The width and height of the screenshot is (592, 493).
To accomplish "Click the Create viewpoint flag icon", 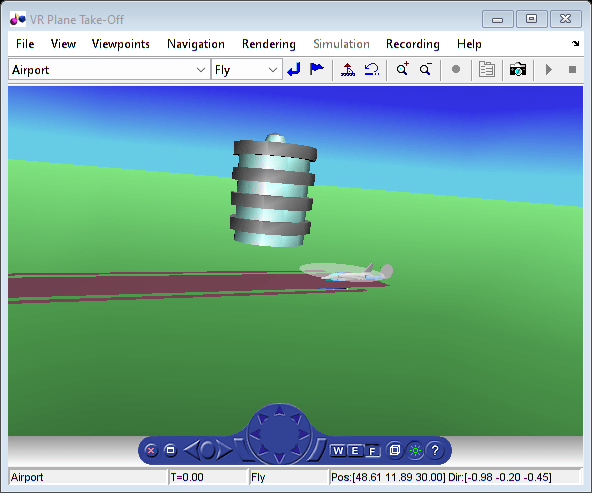I will (x=316, y=69).
